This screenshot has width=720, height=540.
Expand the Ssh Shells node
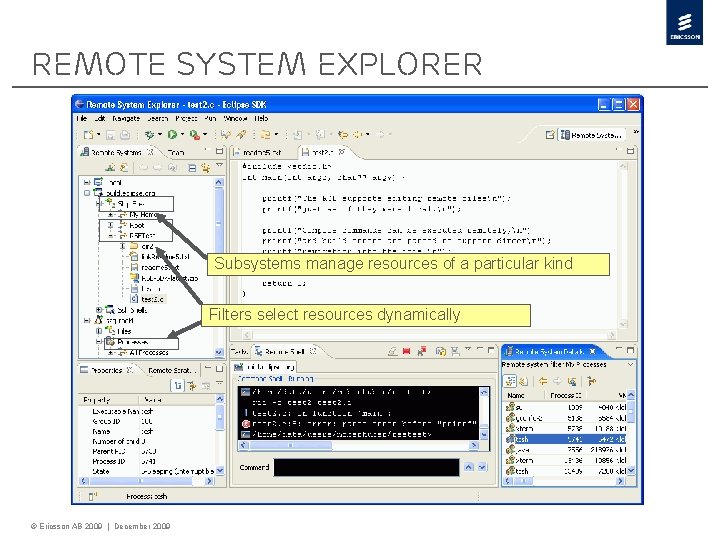click(x=99, y=310)
